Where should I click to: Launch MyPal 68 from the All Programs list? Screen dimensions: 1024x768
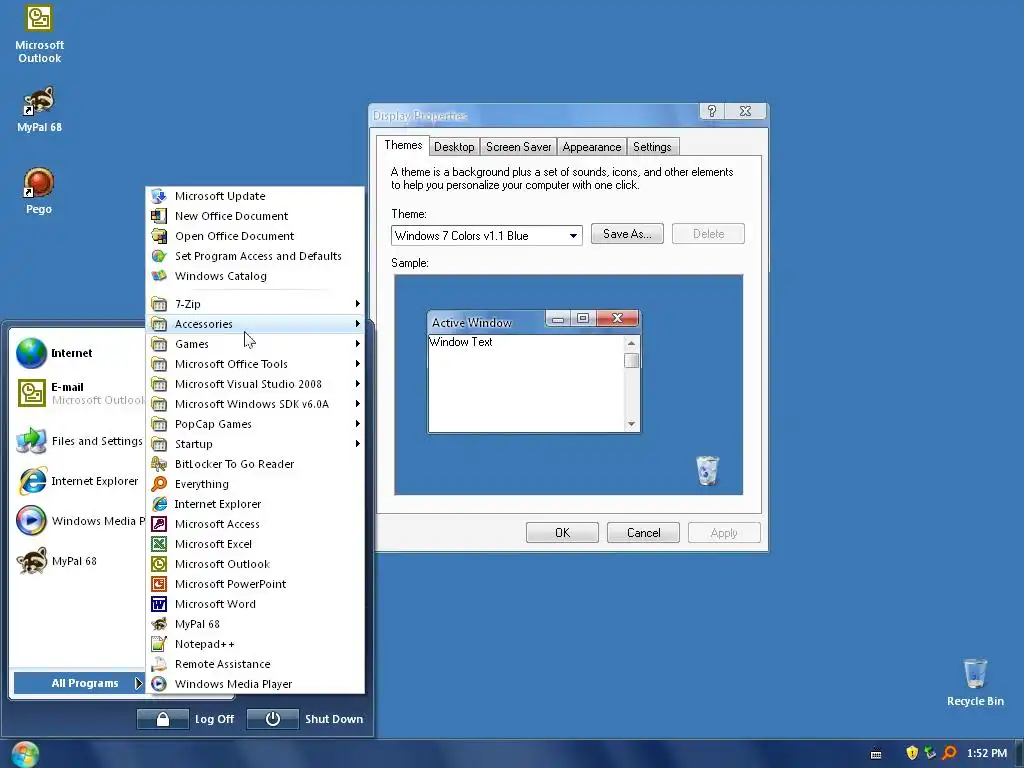point(255,624)
